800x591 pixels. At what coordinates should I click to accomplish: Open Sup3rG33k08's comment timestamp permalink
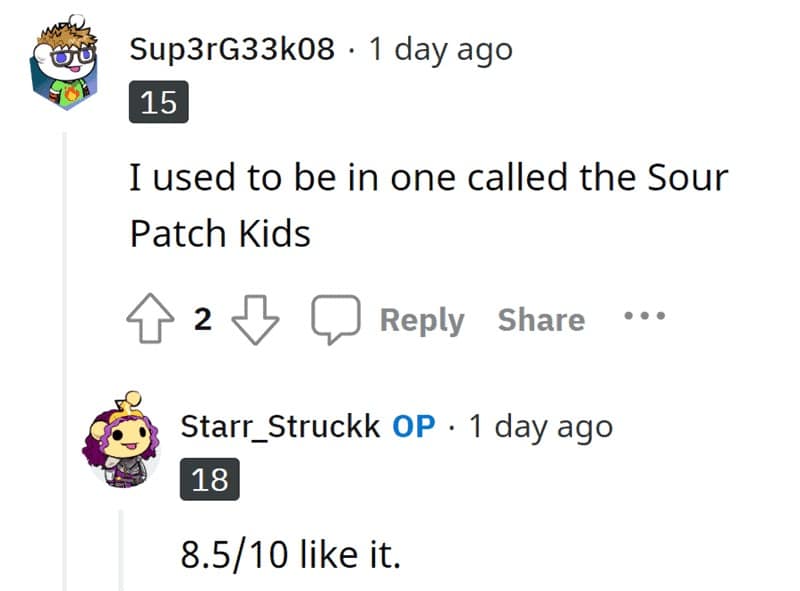440,49
